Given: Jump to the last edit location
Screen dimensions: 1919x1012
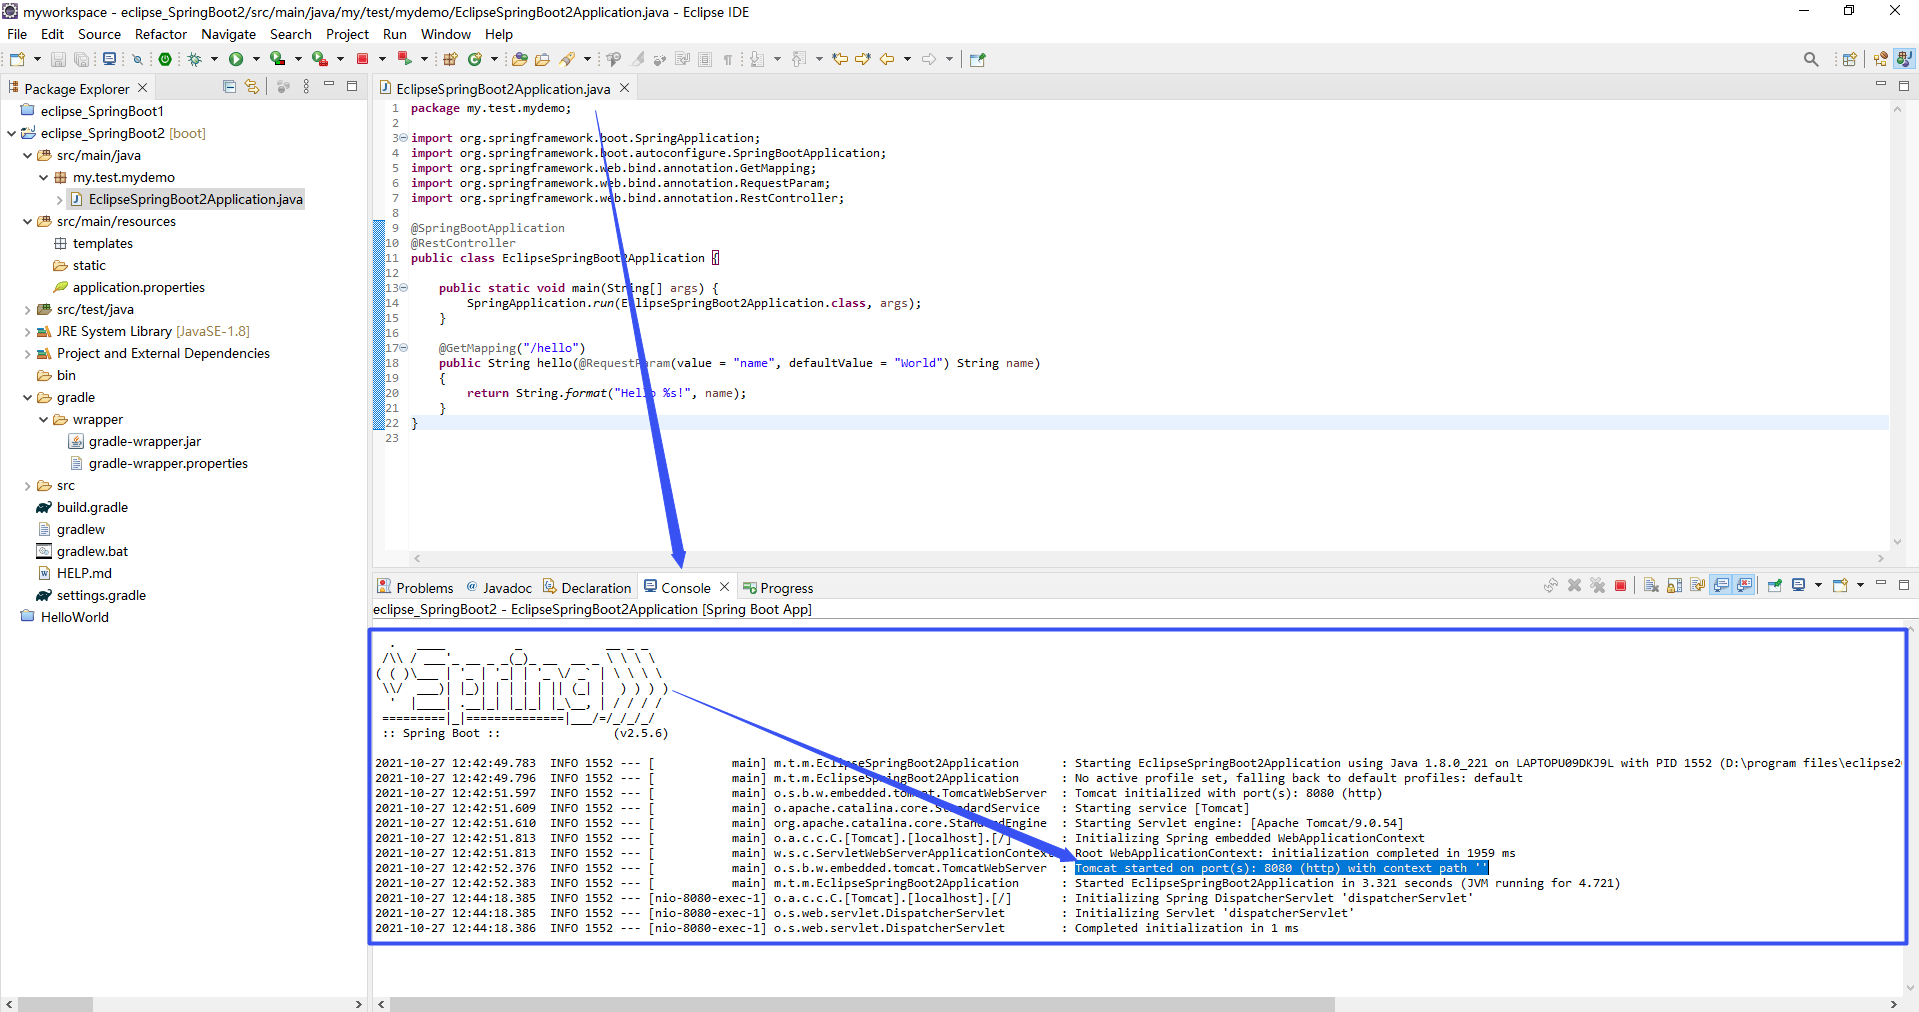Looking at the screenshot, I should pos(840,59).
